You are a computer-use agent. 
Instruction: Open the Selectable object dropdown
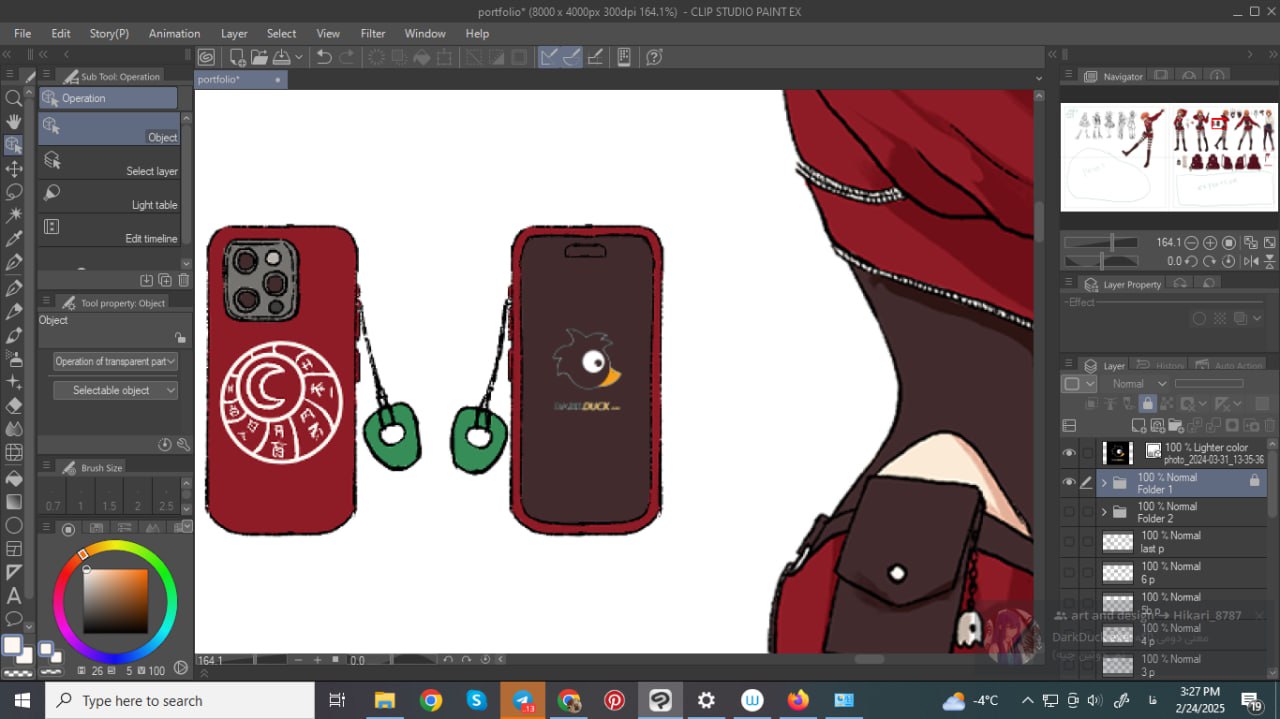point(115,390)
